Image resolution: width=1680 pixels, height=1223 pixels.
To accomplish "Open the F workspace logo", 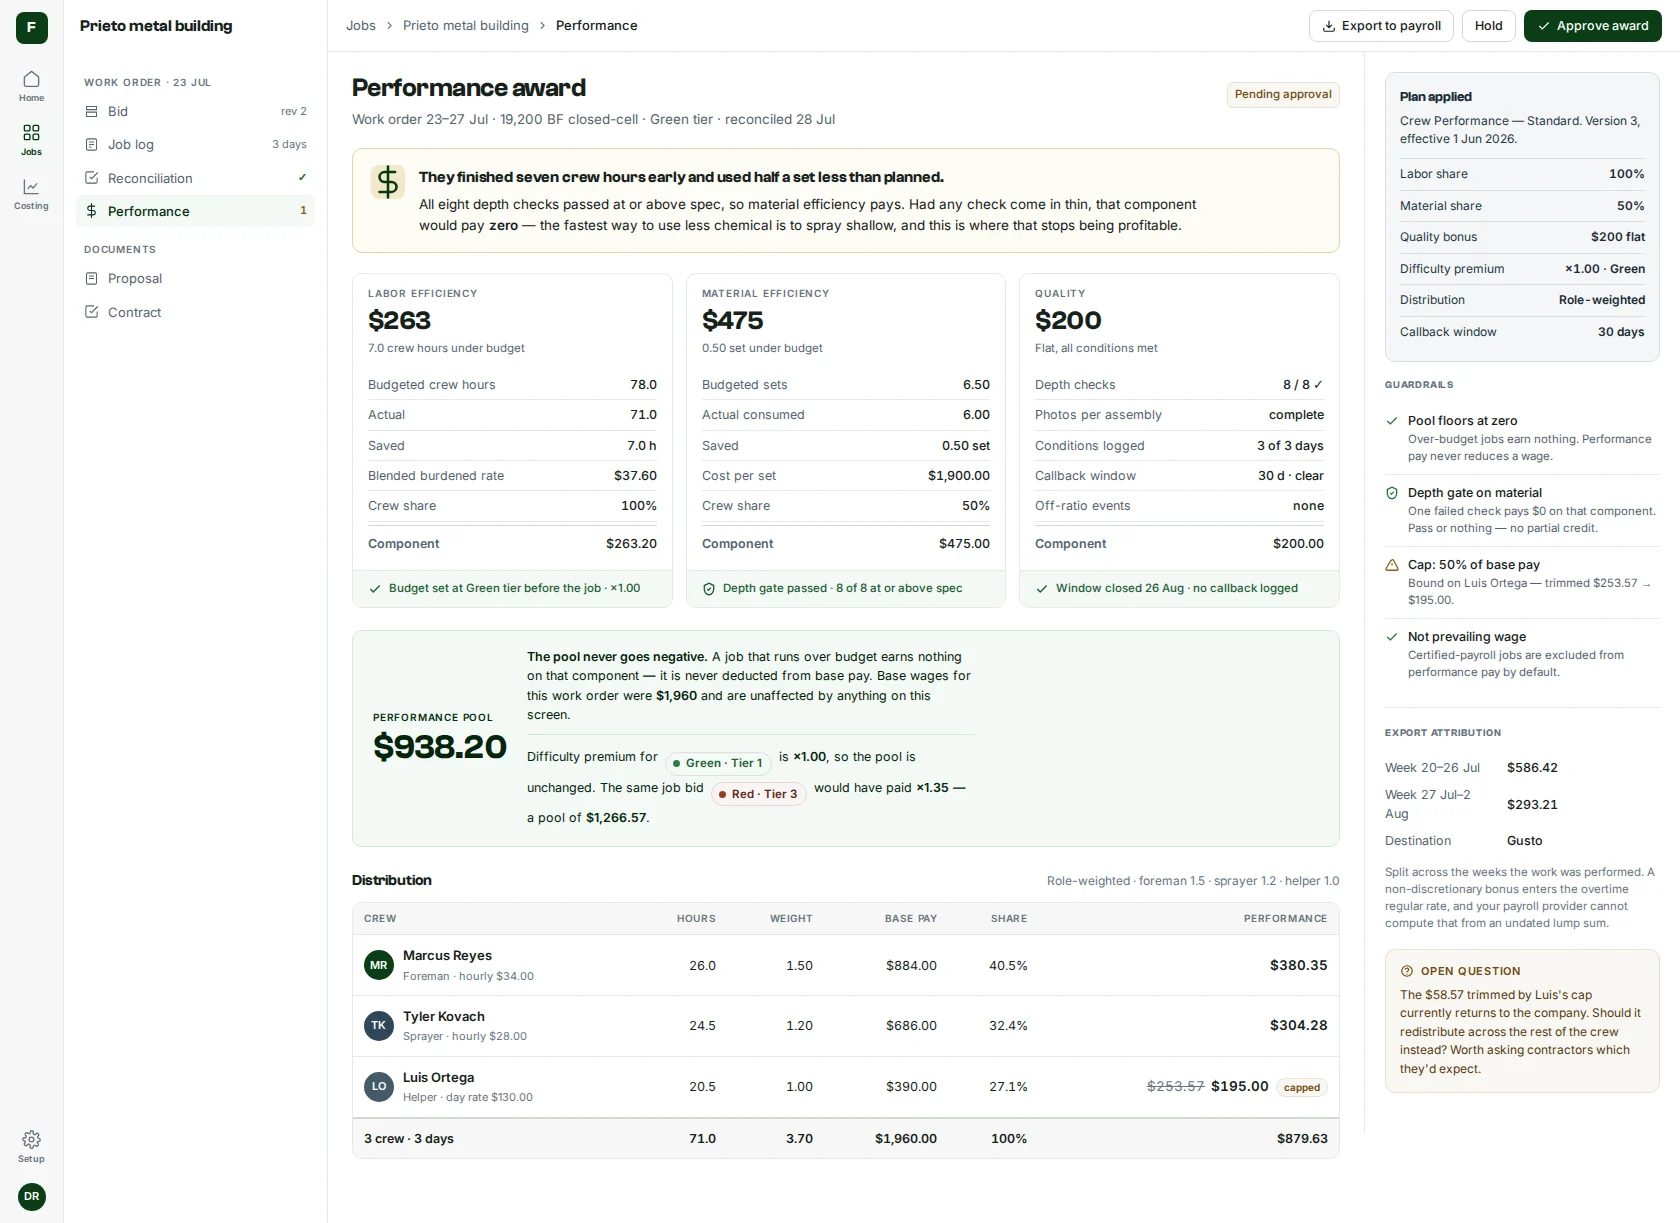I will coord(31,28).
